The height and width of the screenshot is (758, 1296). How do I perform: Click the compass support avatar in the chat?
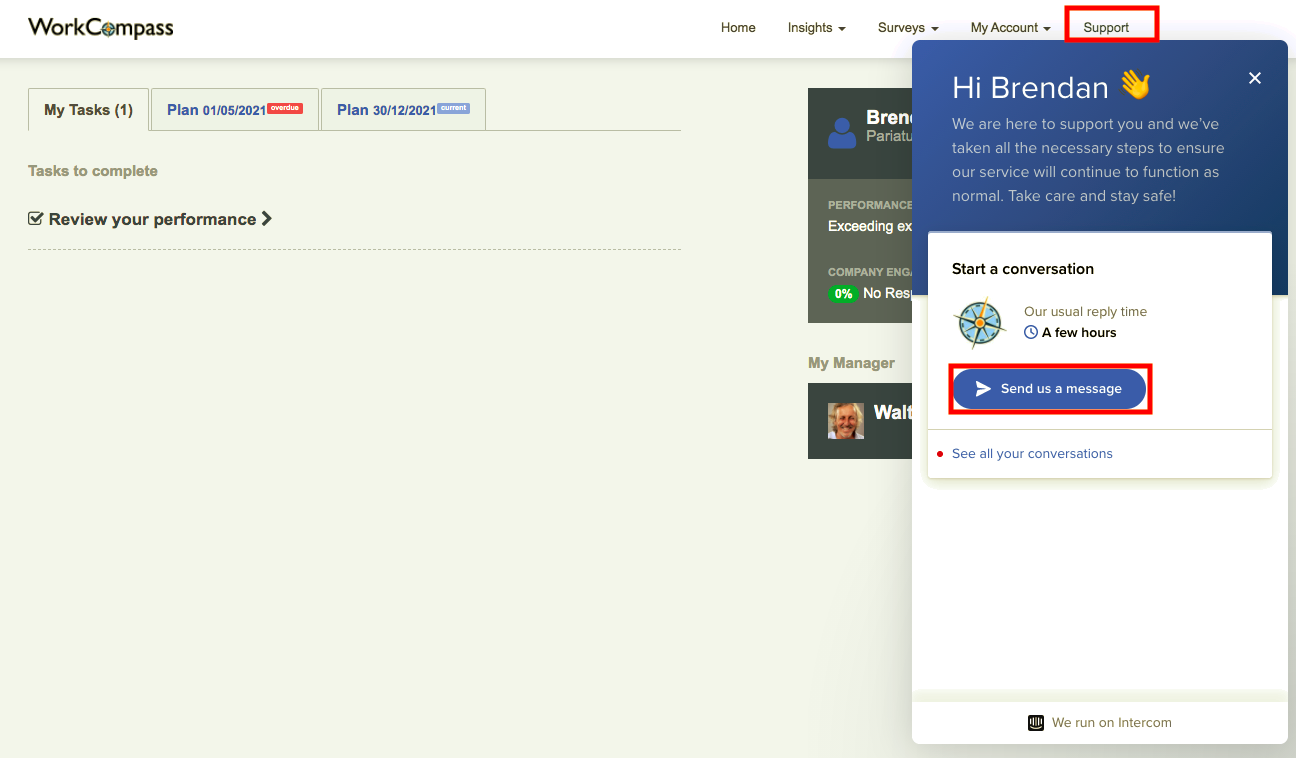point(980,322)
